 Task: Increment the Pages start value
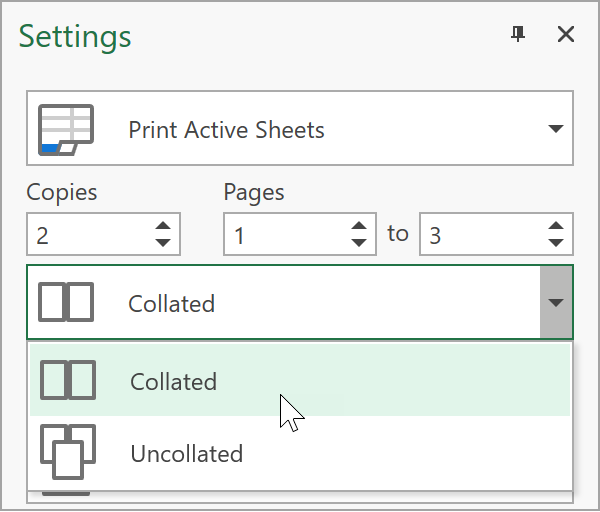click(x=359, y=227)
